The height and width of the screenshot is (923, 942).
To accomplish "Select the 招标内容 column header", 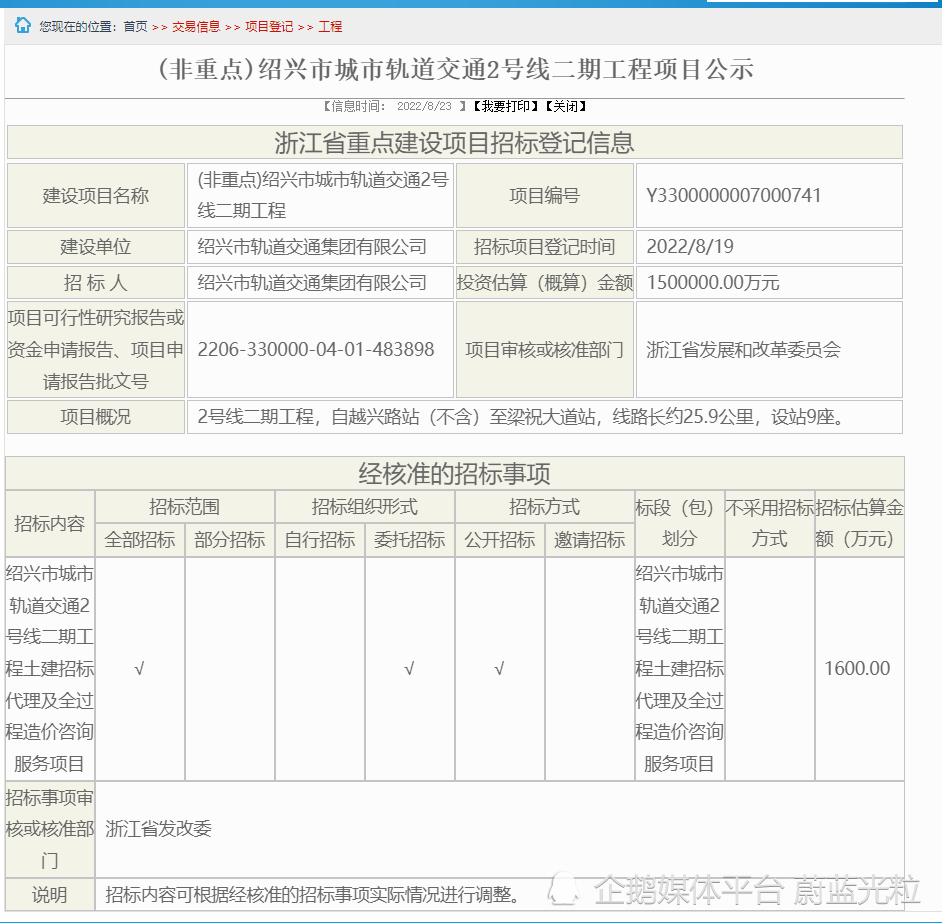I will (50, 523).
